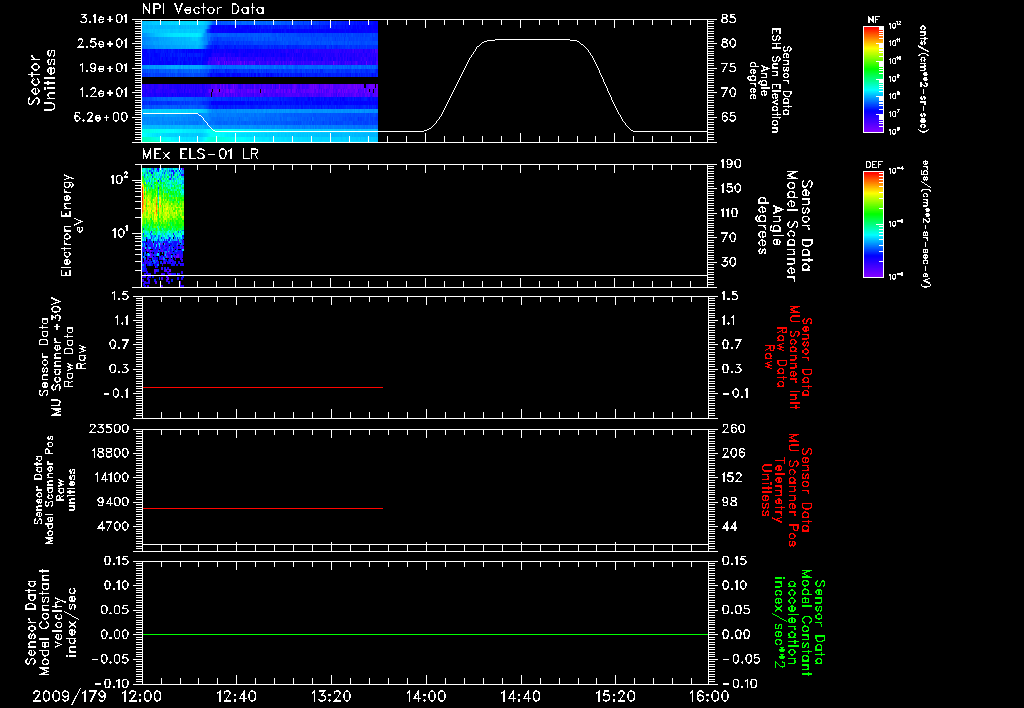The image size is (1024, 708).
Task: Click the "Sector Unitless" axis label
Action: pyautogui.click(x=42, y=80)
